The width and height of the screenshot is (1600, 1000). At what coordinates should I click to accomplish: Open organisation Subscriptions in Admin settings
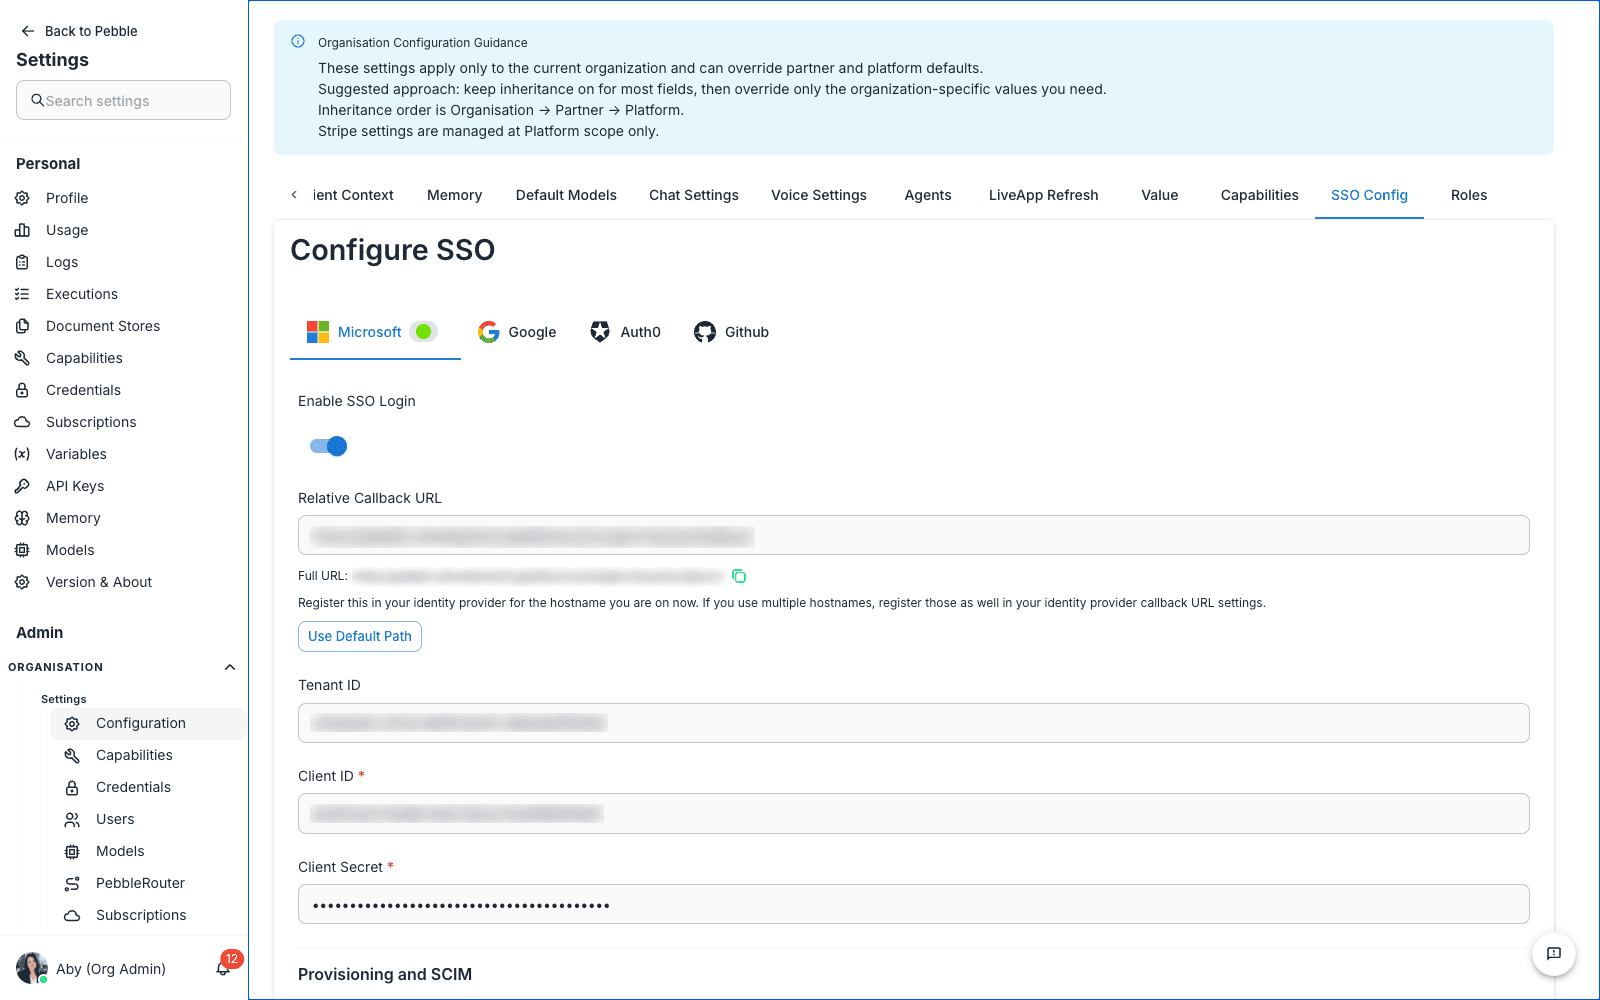(141, 915)
